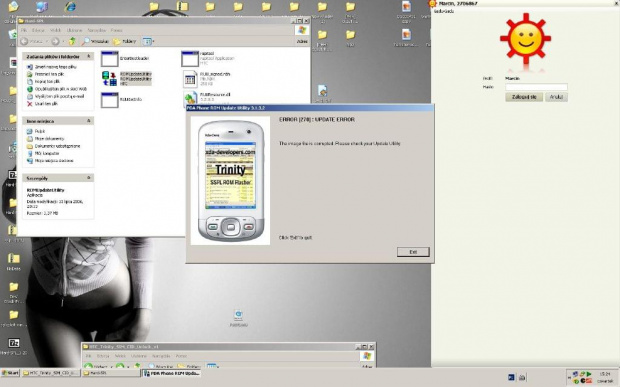Open the Plik menu in top Explorer
Viewport: 620px width, 387px height.
24,30
